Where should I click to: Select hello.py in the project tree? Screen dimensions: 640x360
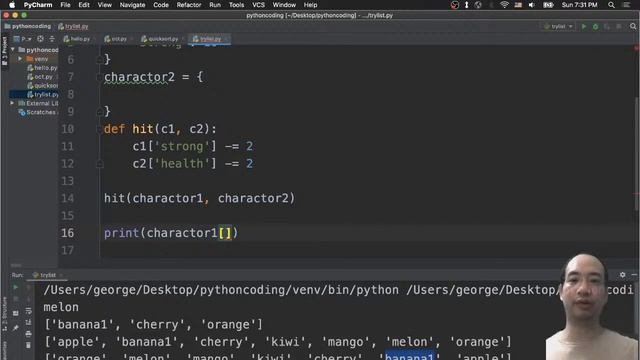pyautogui.click(x=42, y=68)
